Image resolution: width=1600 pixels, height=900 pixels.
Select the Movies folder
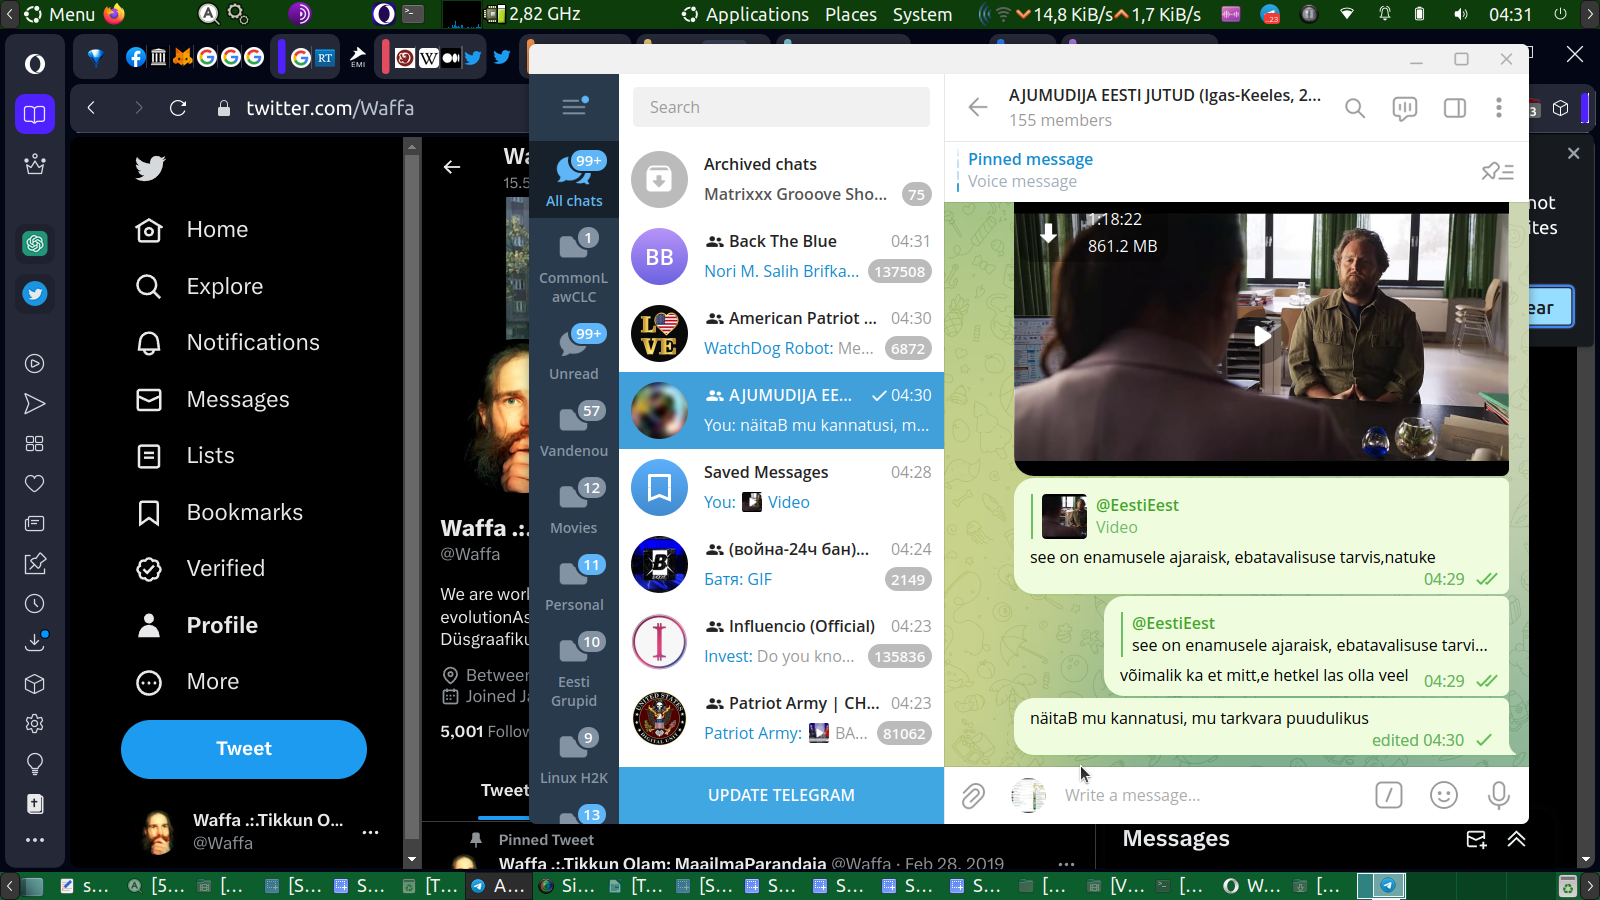tap(574, 507)
